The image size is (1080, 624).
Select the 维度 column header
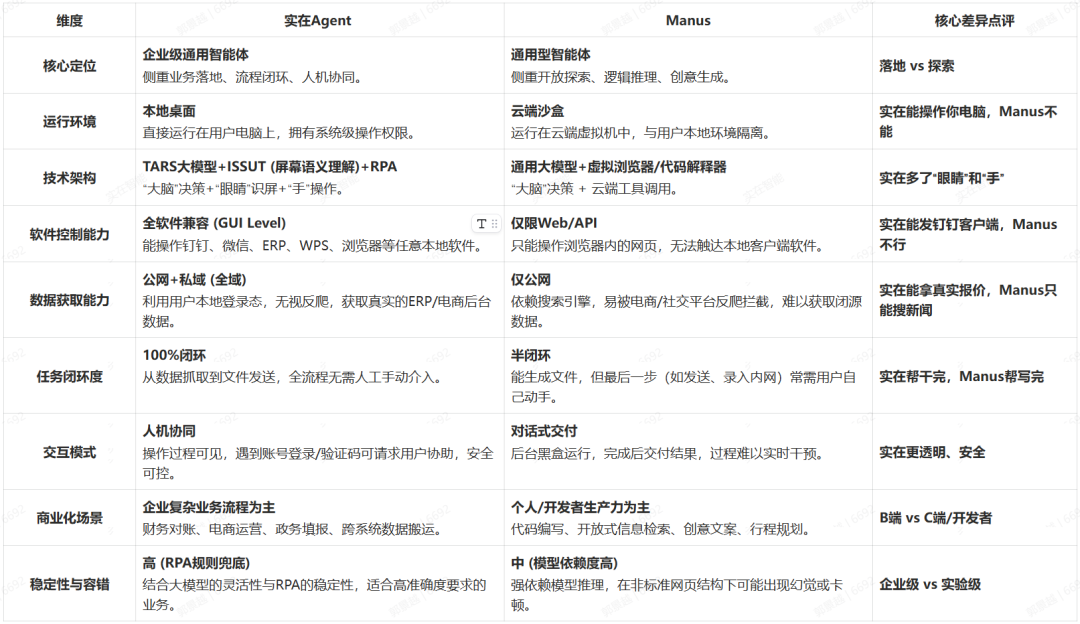click(67, 20)
